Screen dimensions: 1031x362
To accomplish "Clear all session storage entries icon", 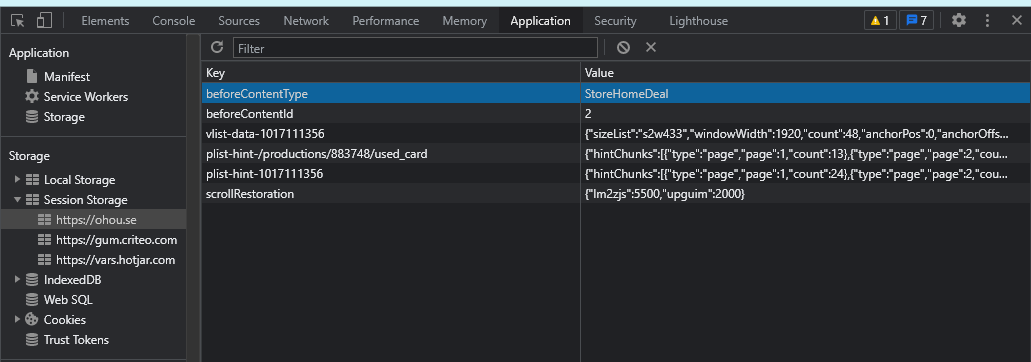I will (x=623, y=47).
